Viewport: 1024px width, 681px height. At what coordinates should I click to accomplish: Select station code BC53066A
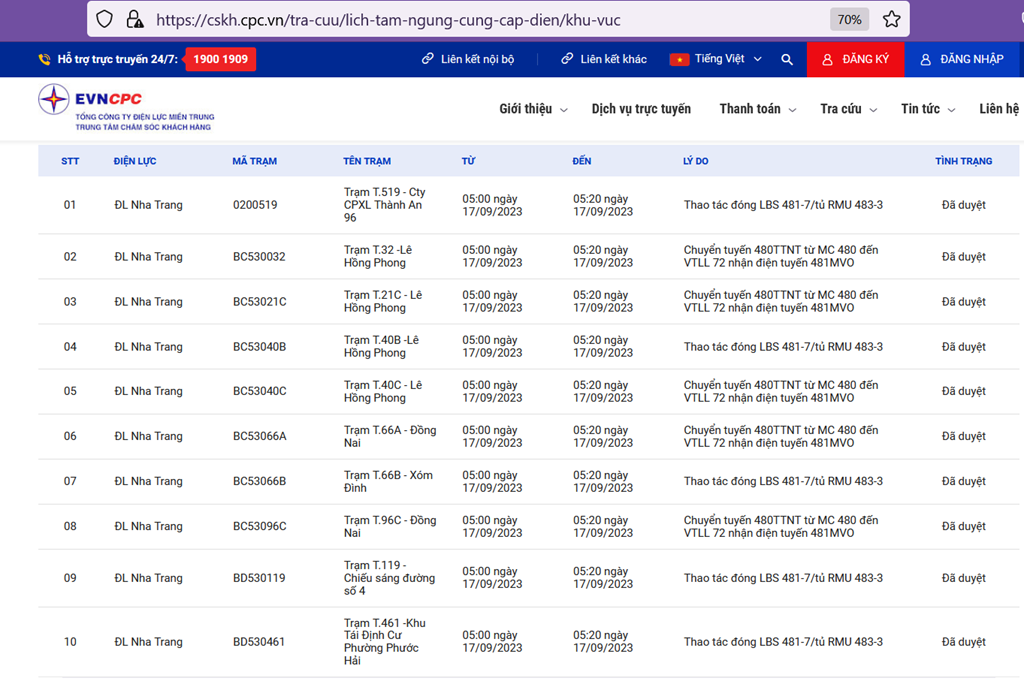tap(259, 436)
